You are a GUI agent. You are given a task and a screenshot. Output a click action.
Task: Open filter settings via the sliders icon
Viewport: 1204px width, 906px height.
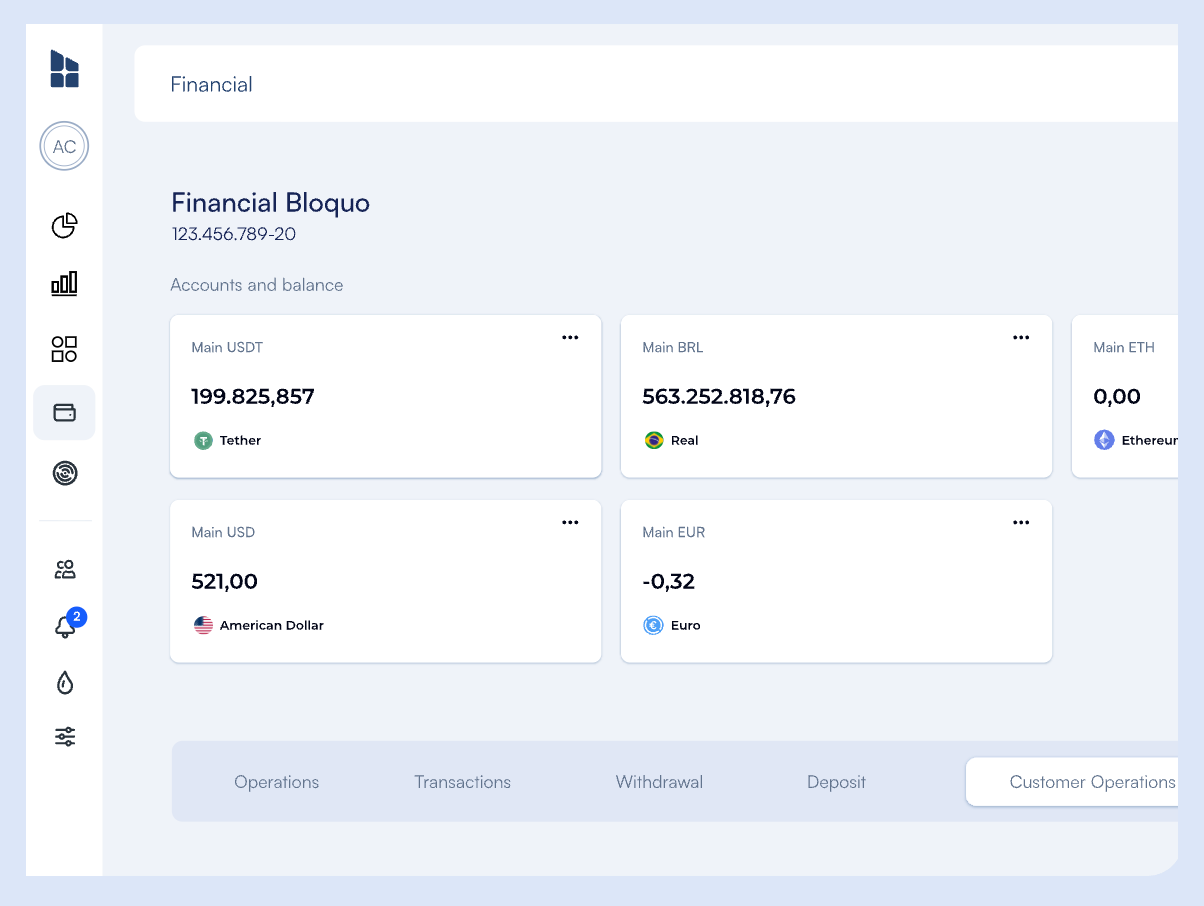tap(63, 736)
